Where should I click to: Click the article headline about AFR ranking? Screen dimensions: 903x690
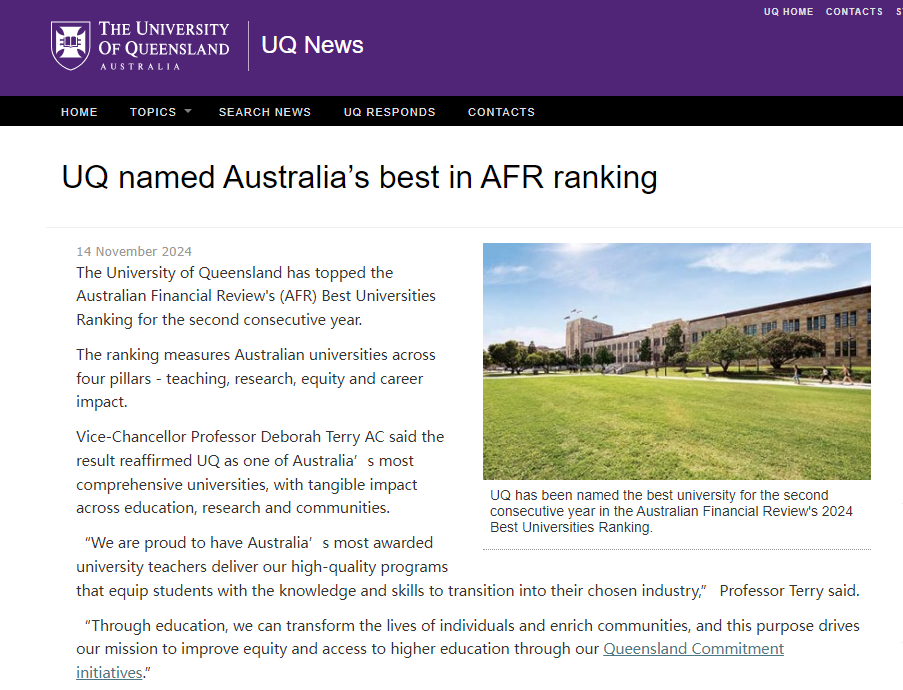(x=359, y=177)
